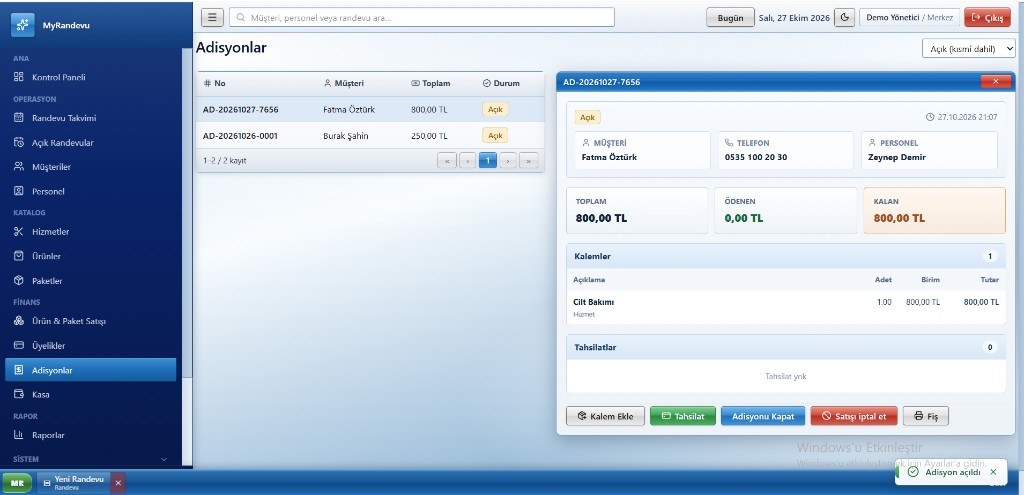Open Demo Yönetici / Merkez profile
The image size is (1024, 495).
909,18
